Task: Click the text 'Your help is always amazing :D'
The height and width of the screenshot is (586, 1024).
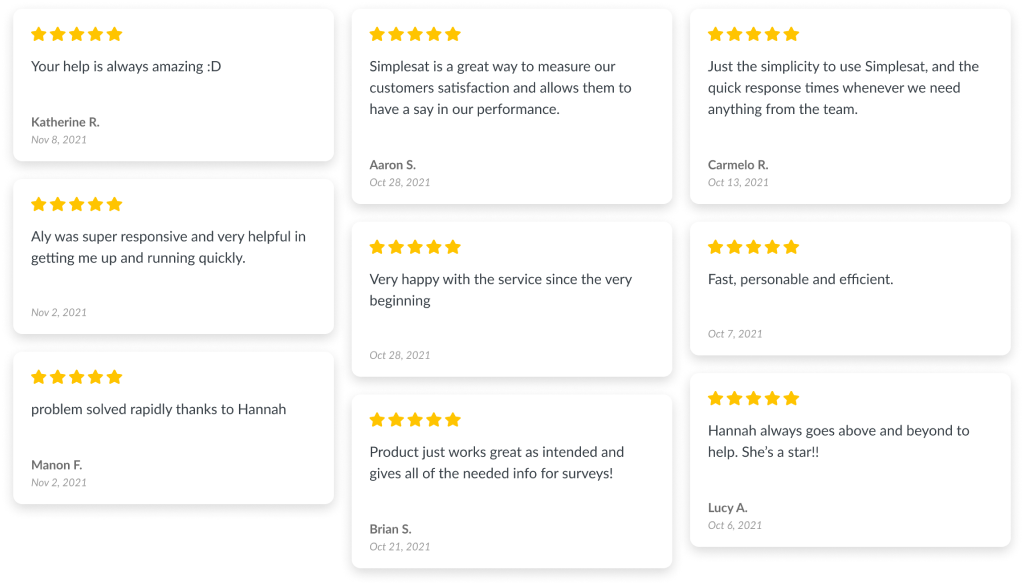Action: (x=126, y=67)
